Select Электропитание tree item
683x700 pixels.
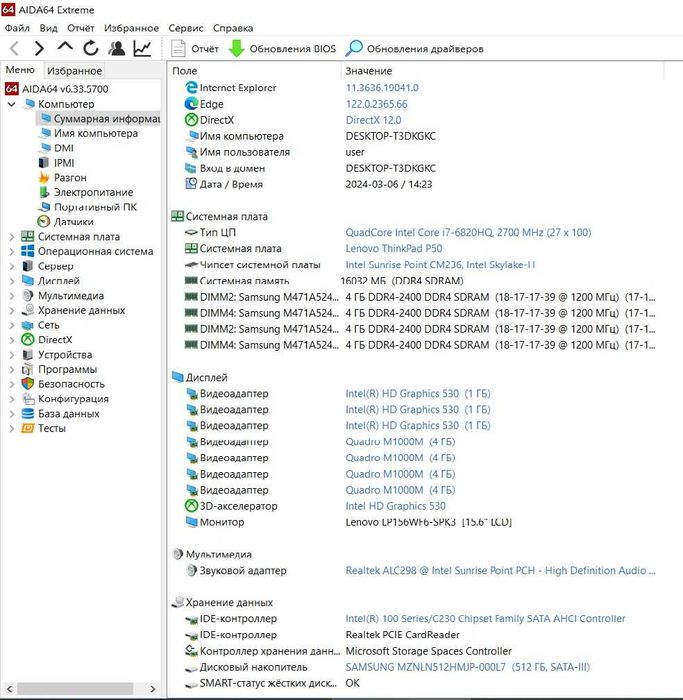point(93,192)
